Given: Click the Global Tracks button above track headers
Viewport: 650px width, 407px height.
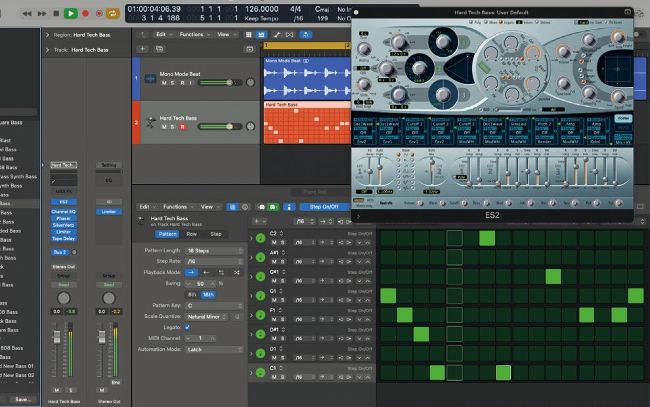Looking at the screenshot, I should (250, 49).
